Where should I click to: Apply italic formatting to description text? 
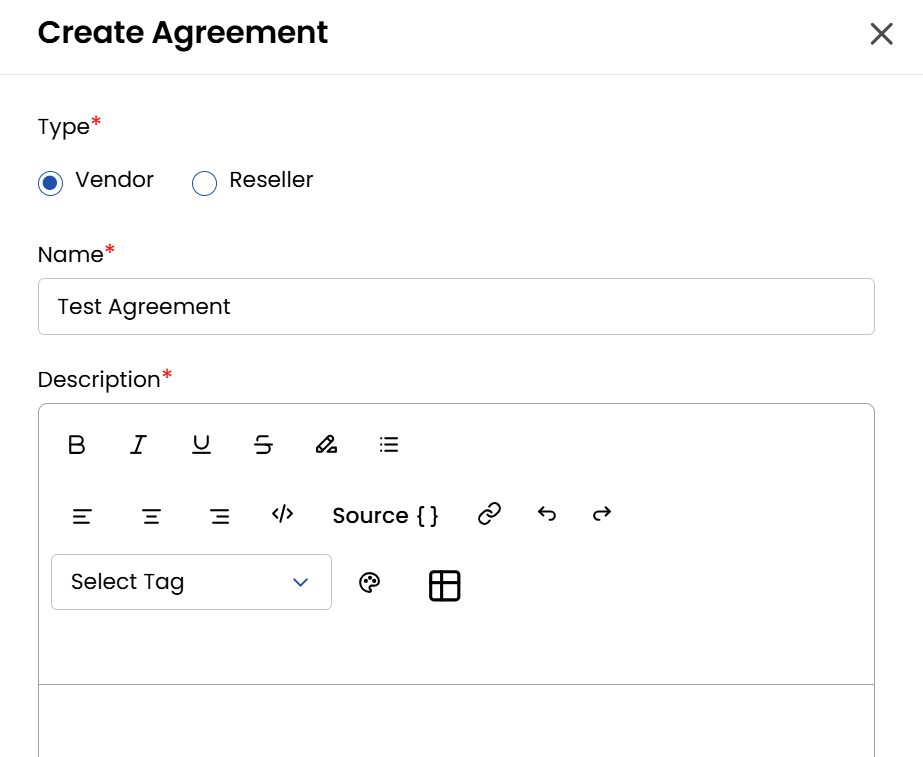(x=139, y=445)
